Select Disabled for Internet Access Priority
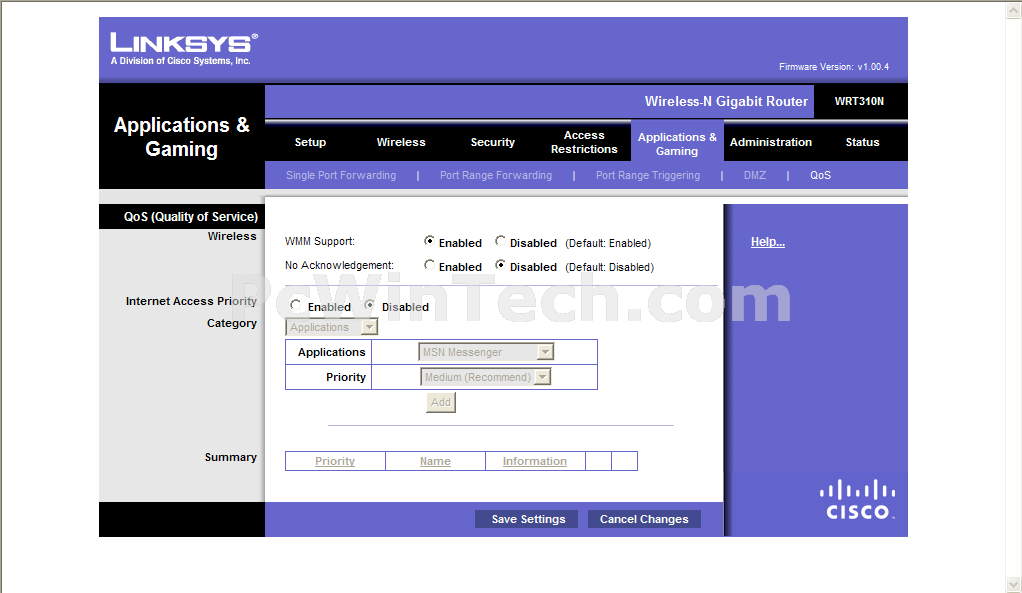 [370, 305]
